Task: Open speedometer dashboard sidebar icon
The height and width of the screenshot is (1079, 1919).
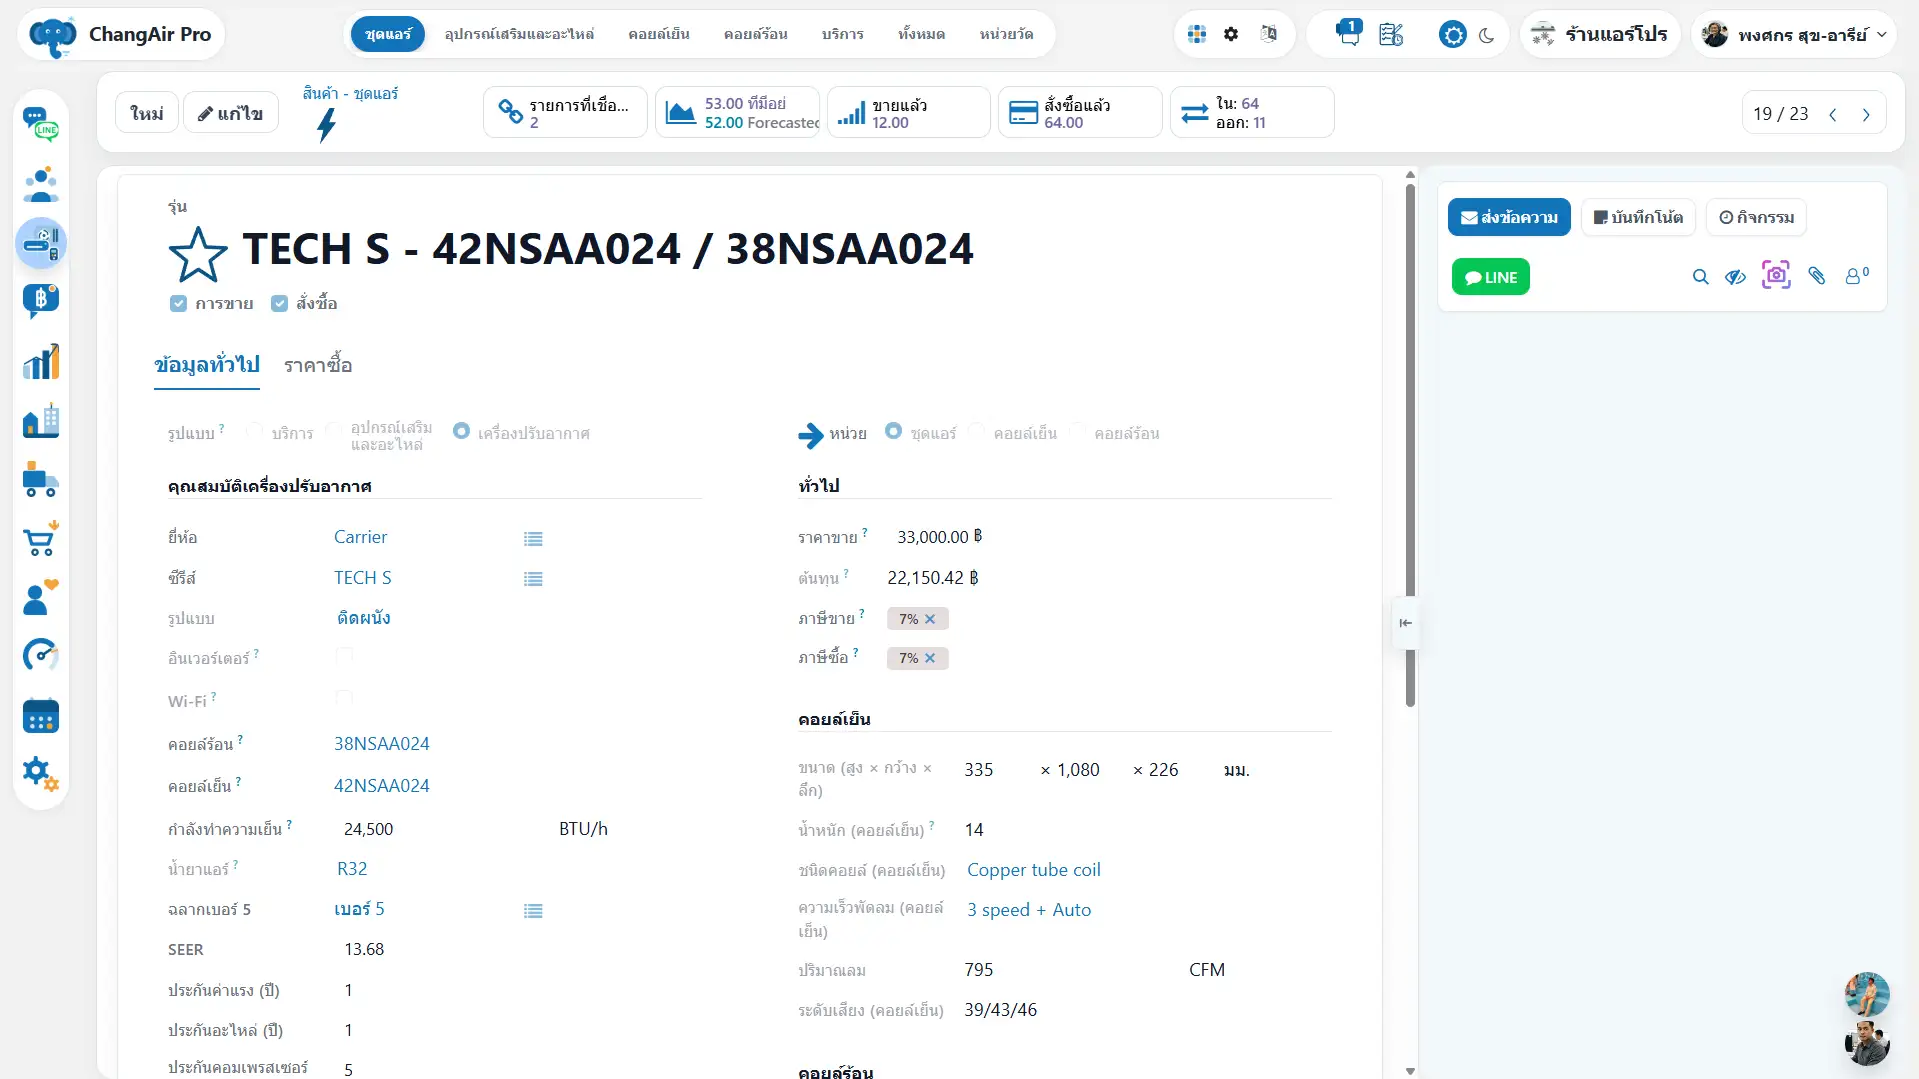Action: (41, 656)
